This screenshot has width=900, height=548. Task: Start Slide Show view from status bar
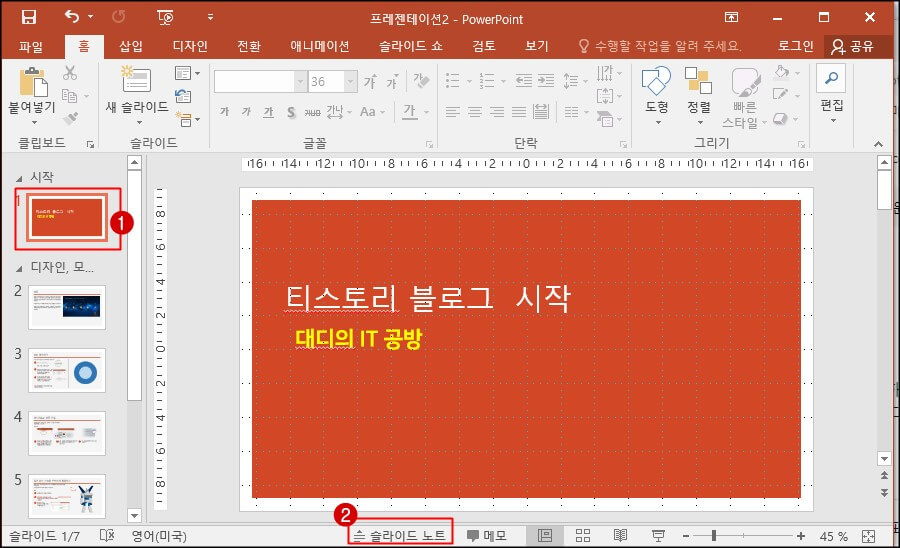[658, 535]
